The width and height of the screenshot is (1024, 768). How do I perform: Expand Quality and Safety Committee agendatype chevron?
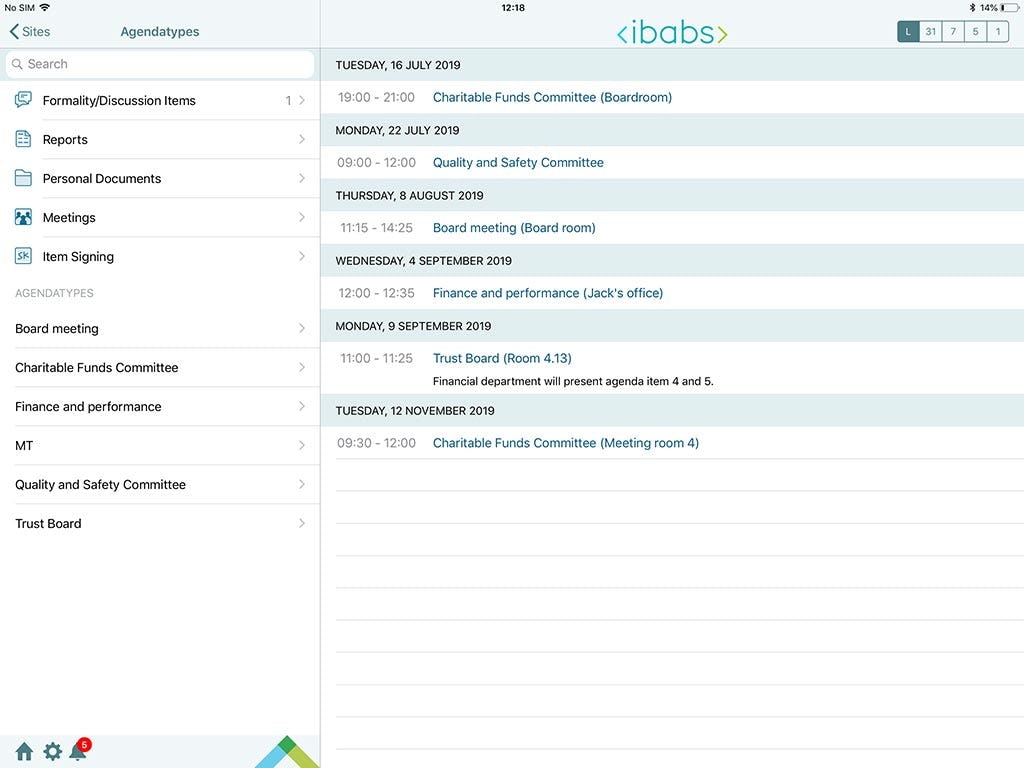click(302, 484)
